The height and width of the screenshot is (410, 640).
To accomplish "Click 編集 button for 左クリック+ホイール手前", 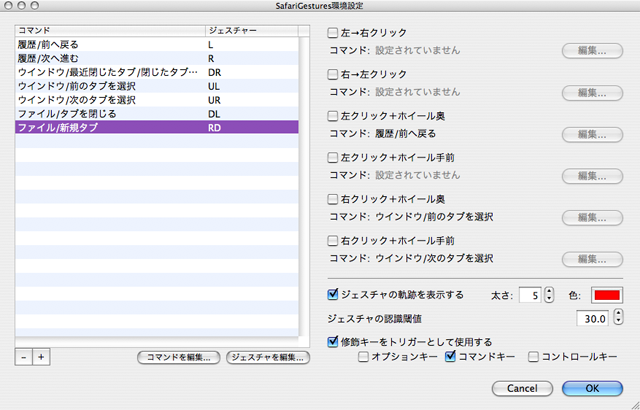I will pos(592,176).
